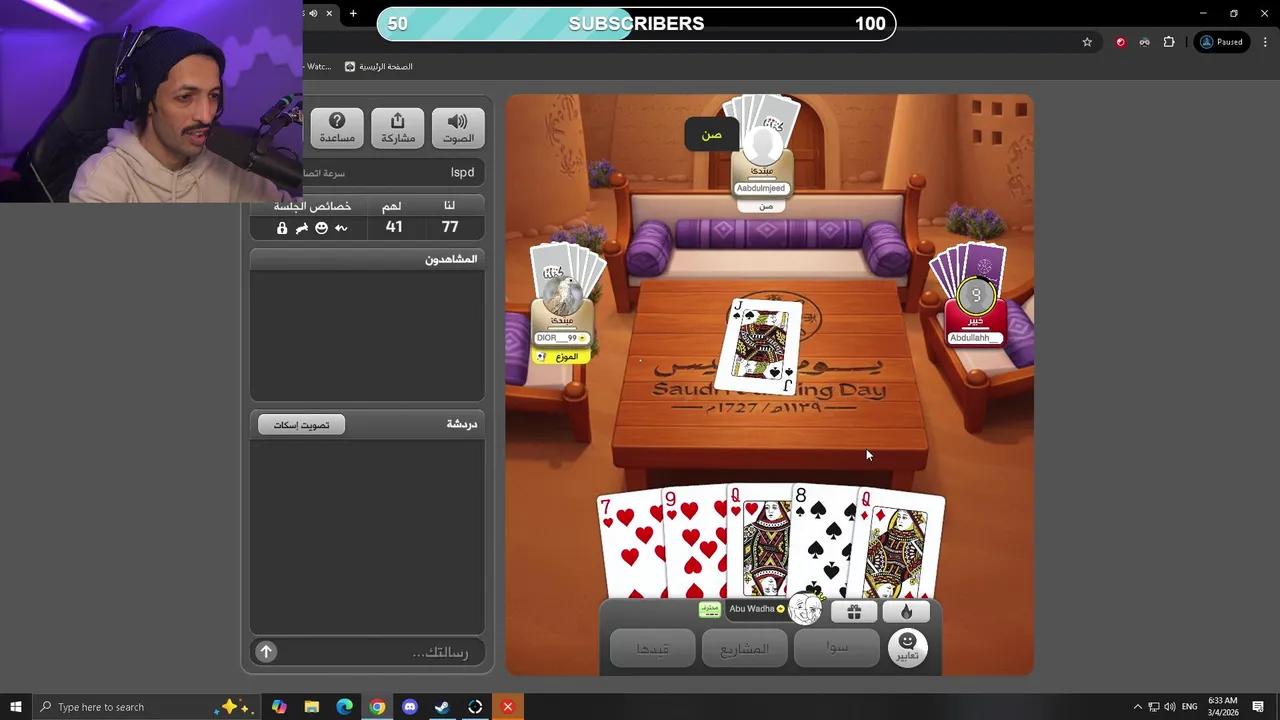Open the gift icon button
Viewport: 1280px width, 720px height.
coord(854,612)
